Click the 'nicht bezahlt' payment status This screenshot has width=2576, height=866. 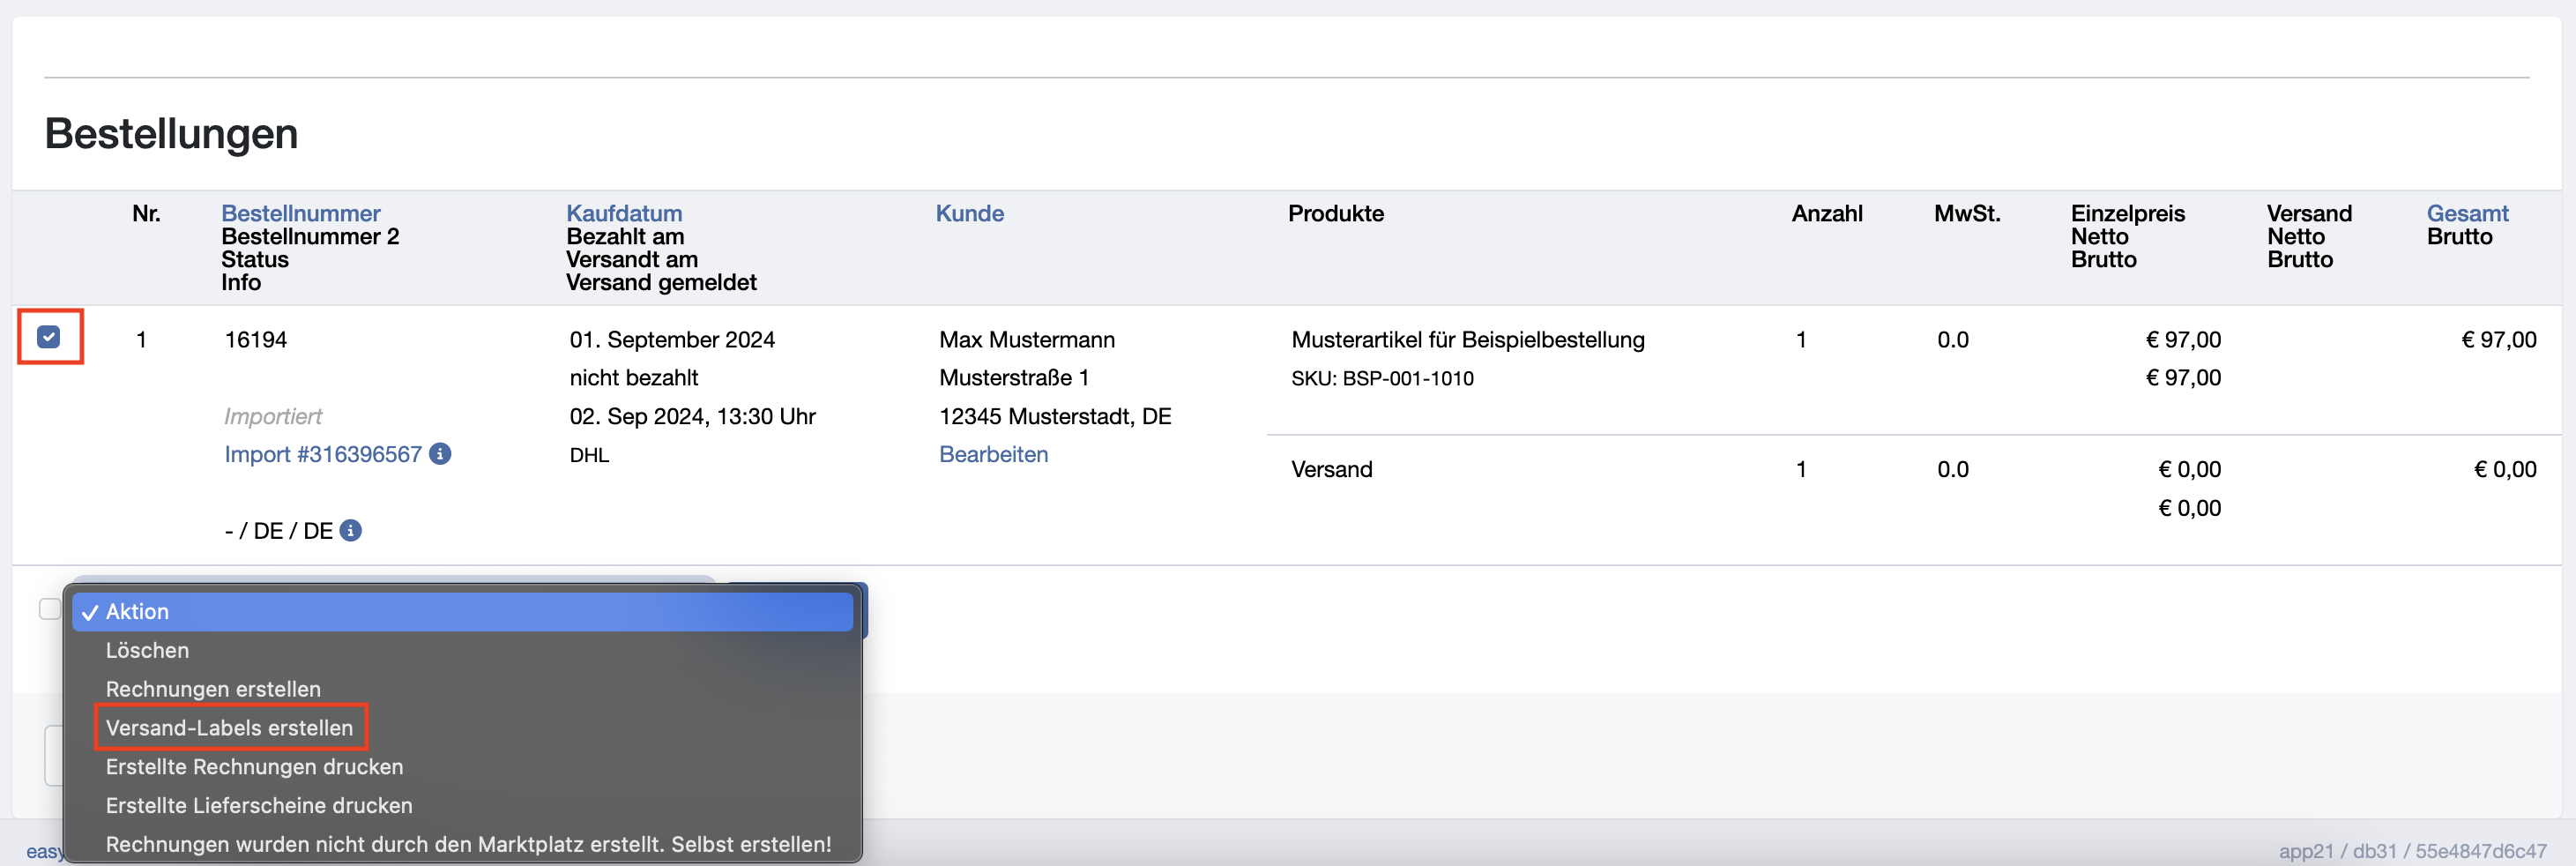click(x=634, y=378)
